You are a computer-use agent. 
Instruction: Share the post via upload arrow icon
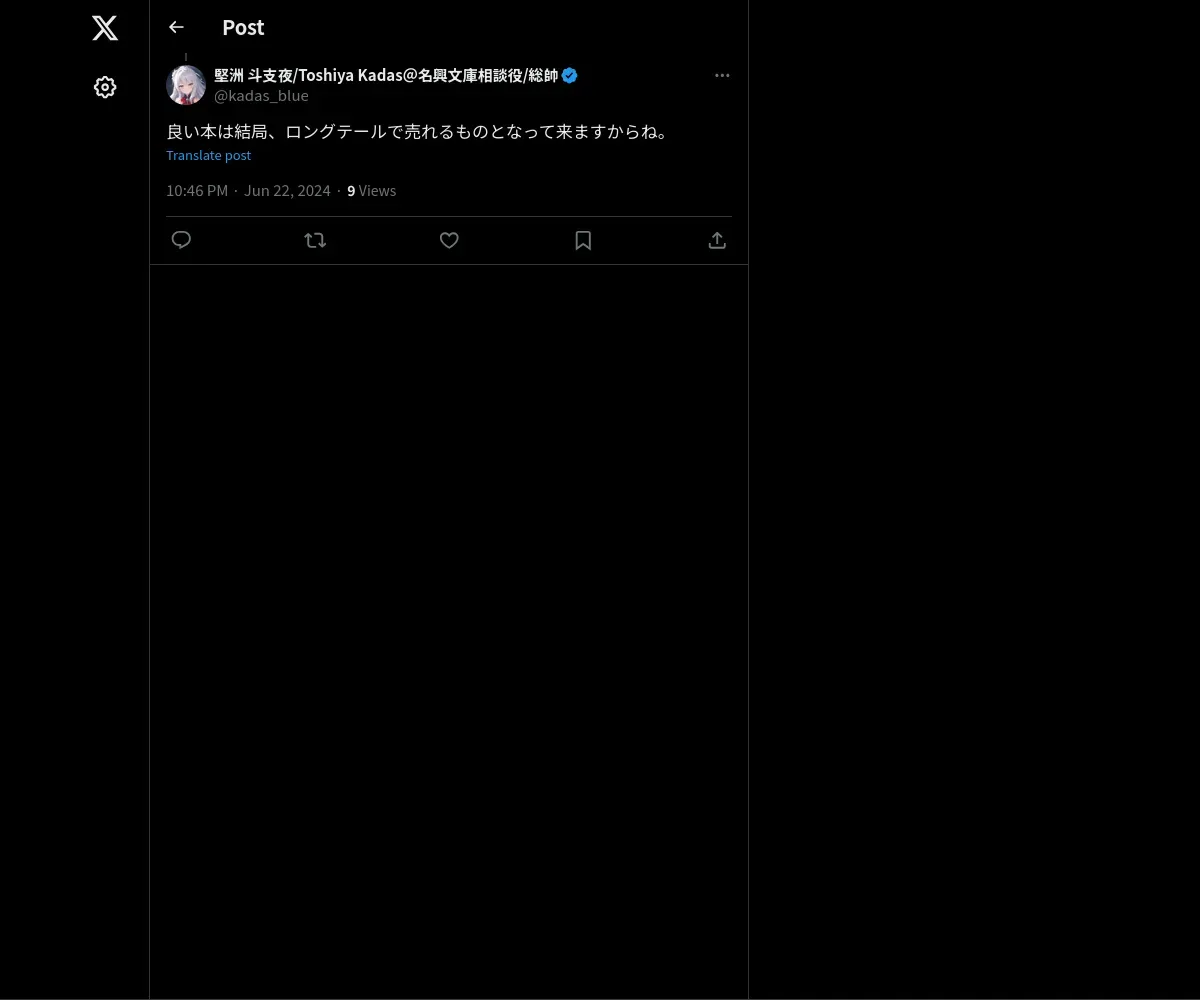point(717,240)
